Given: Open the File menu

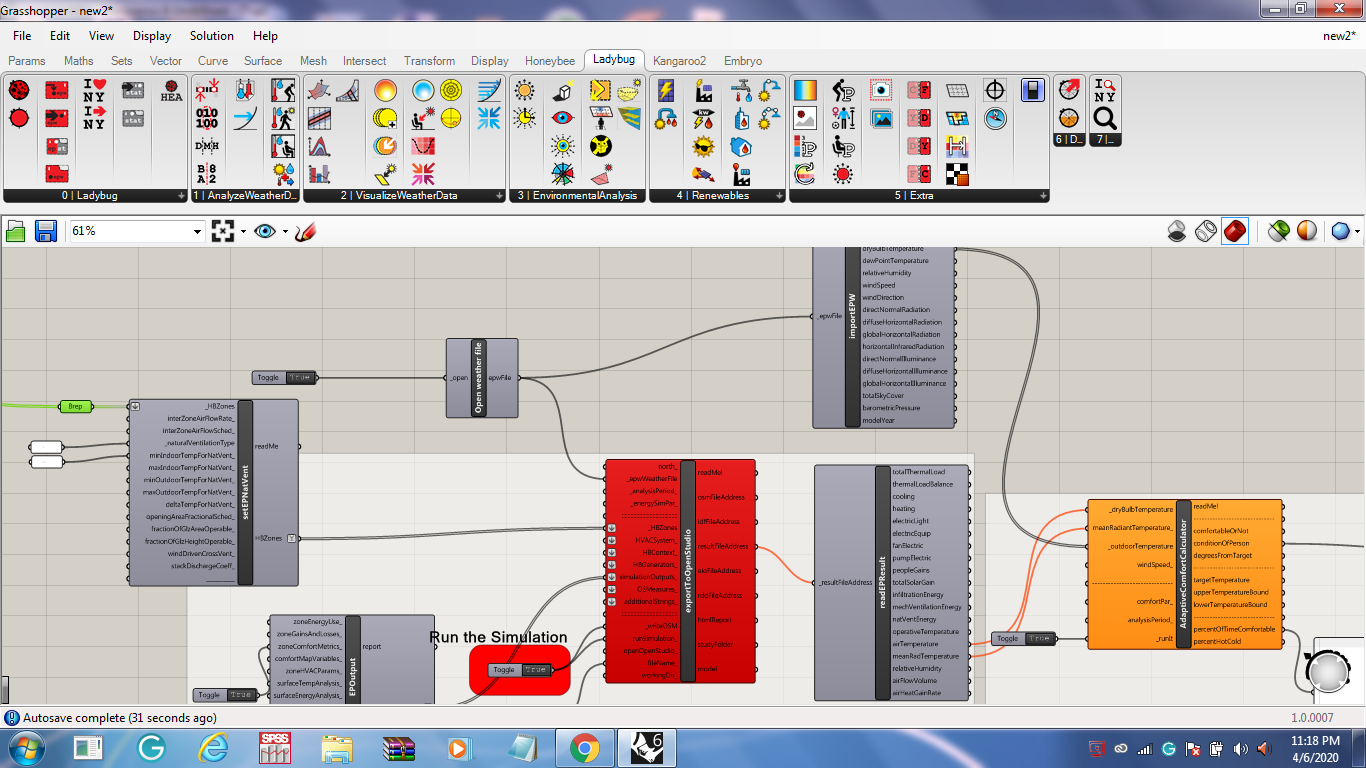Looking at the screenshot, I should pos(22,36).
